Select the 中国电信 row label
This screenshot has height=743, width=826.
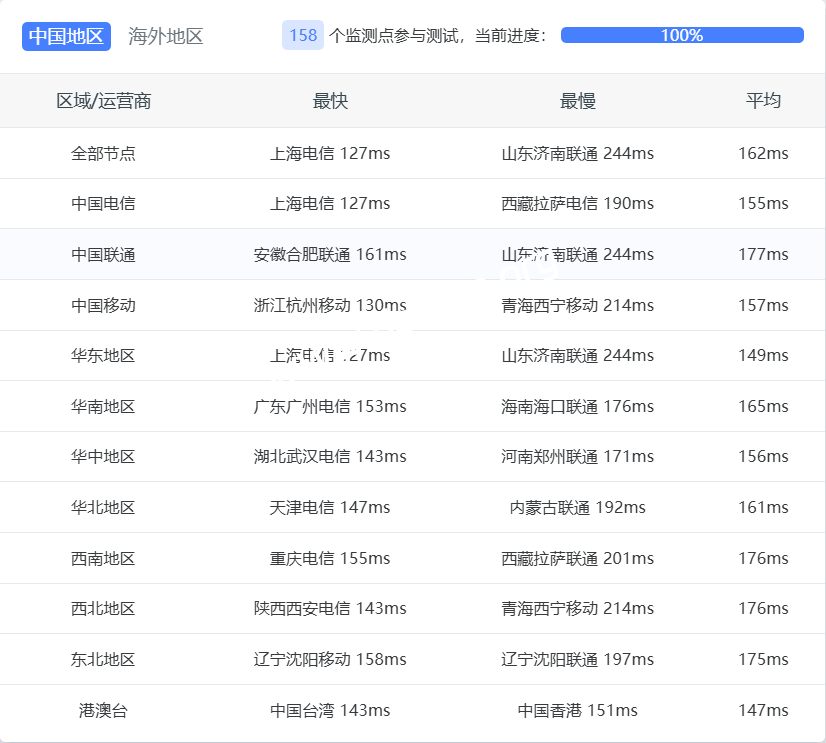[x=103, y=203]
